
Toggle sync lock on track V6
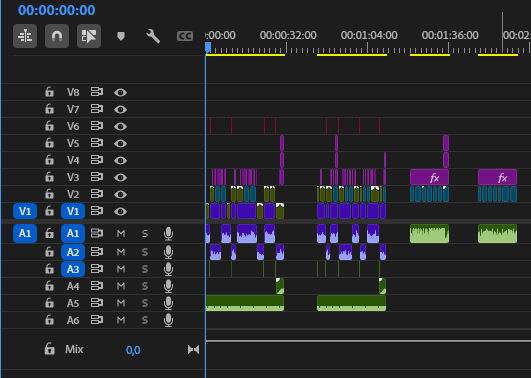click(x=97, y=126)
